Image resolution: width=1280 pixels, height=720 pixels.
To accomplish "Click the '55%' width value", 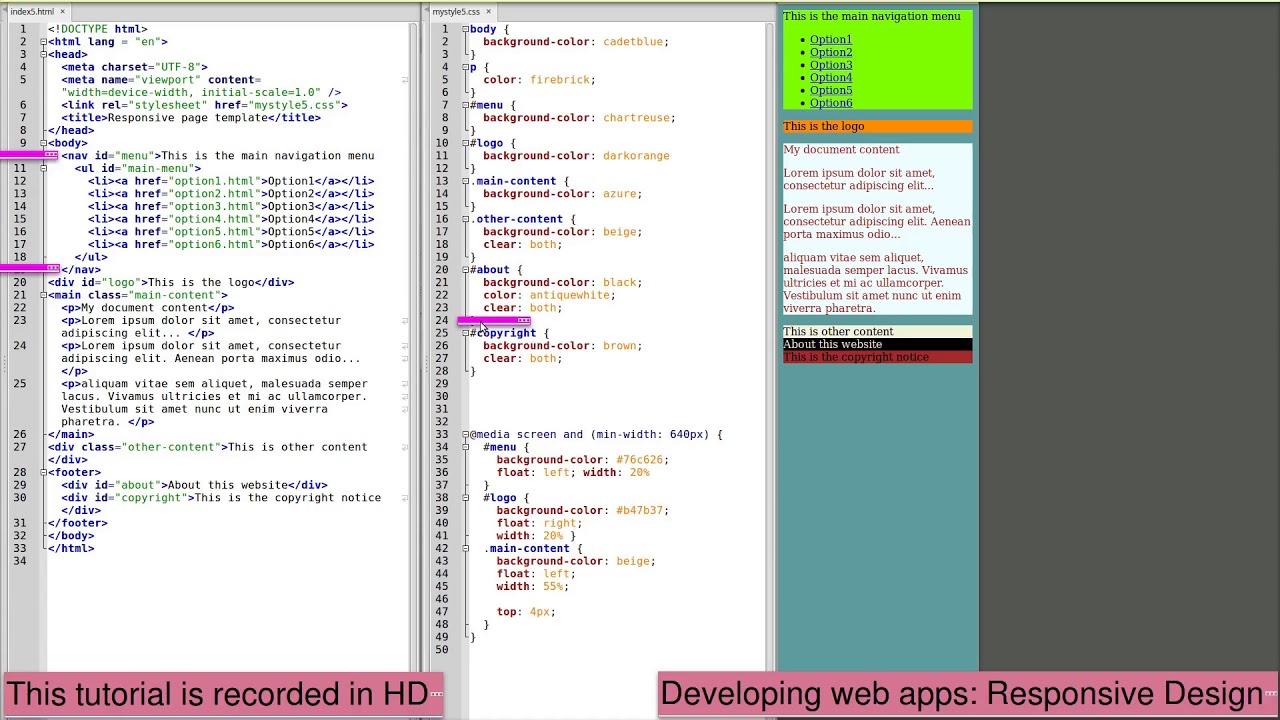I will point(553,586).
